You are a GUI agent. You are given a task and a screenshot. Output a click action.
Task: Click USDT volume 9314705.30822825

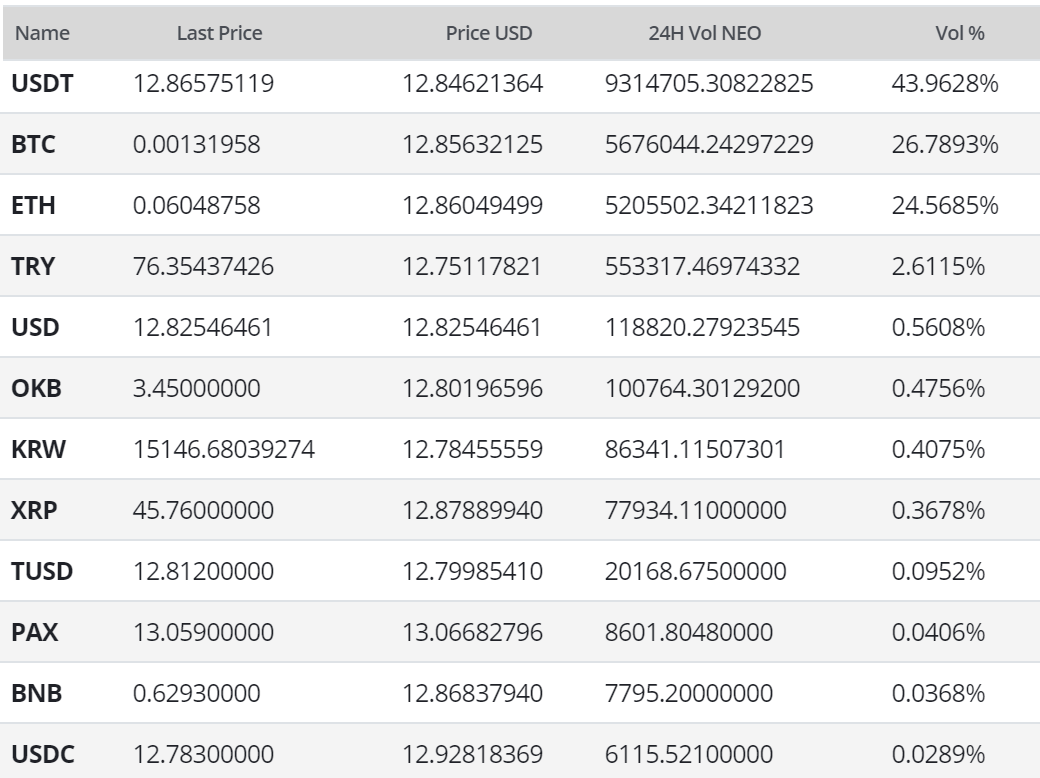point(709,84)
